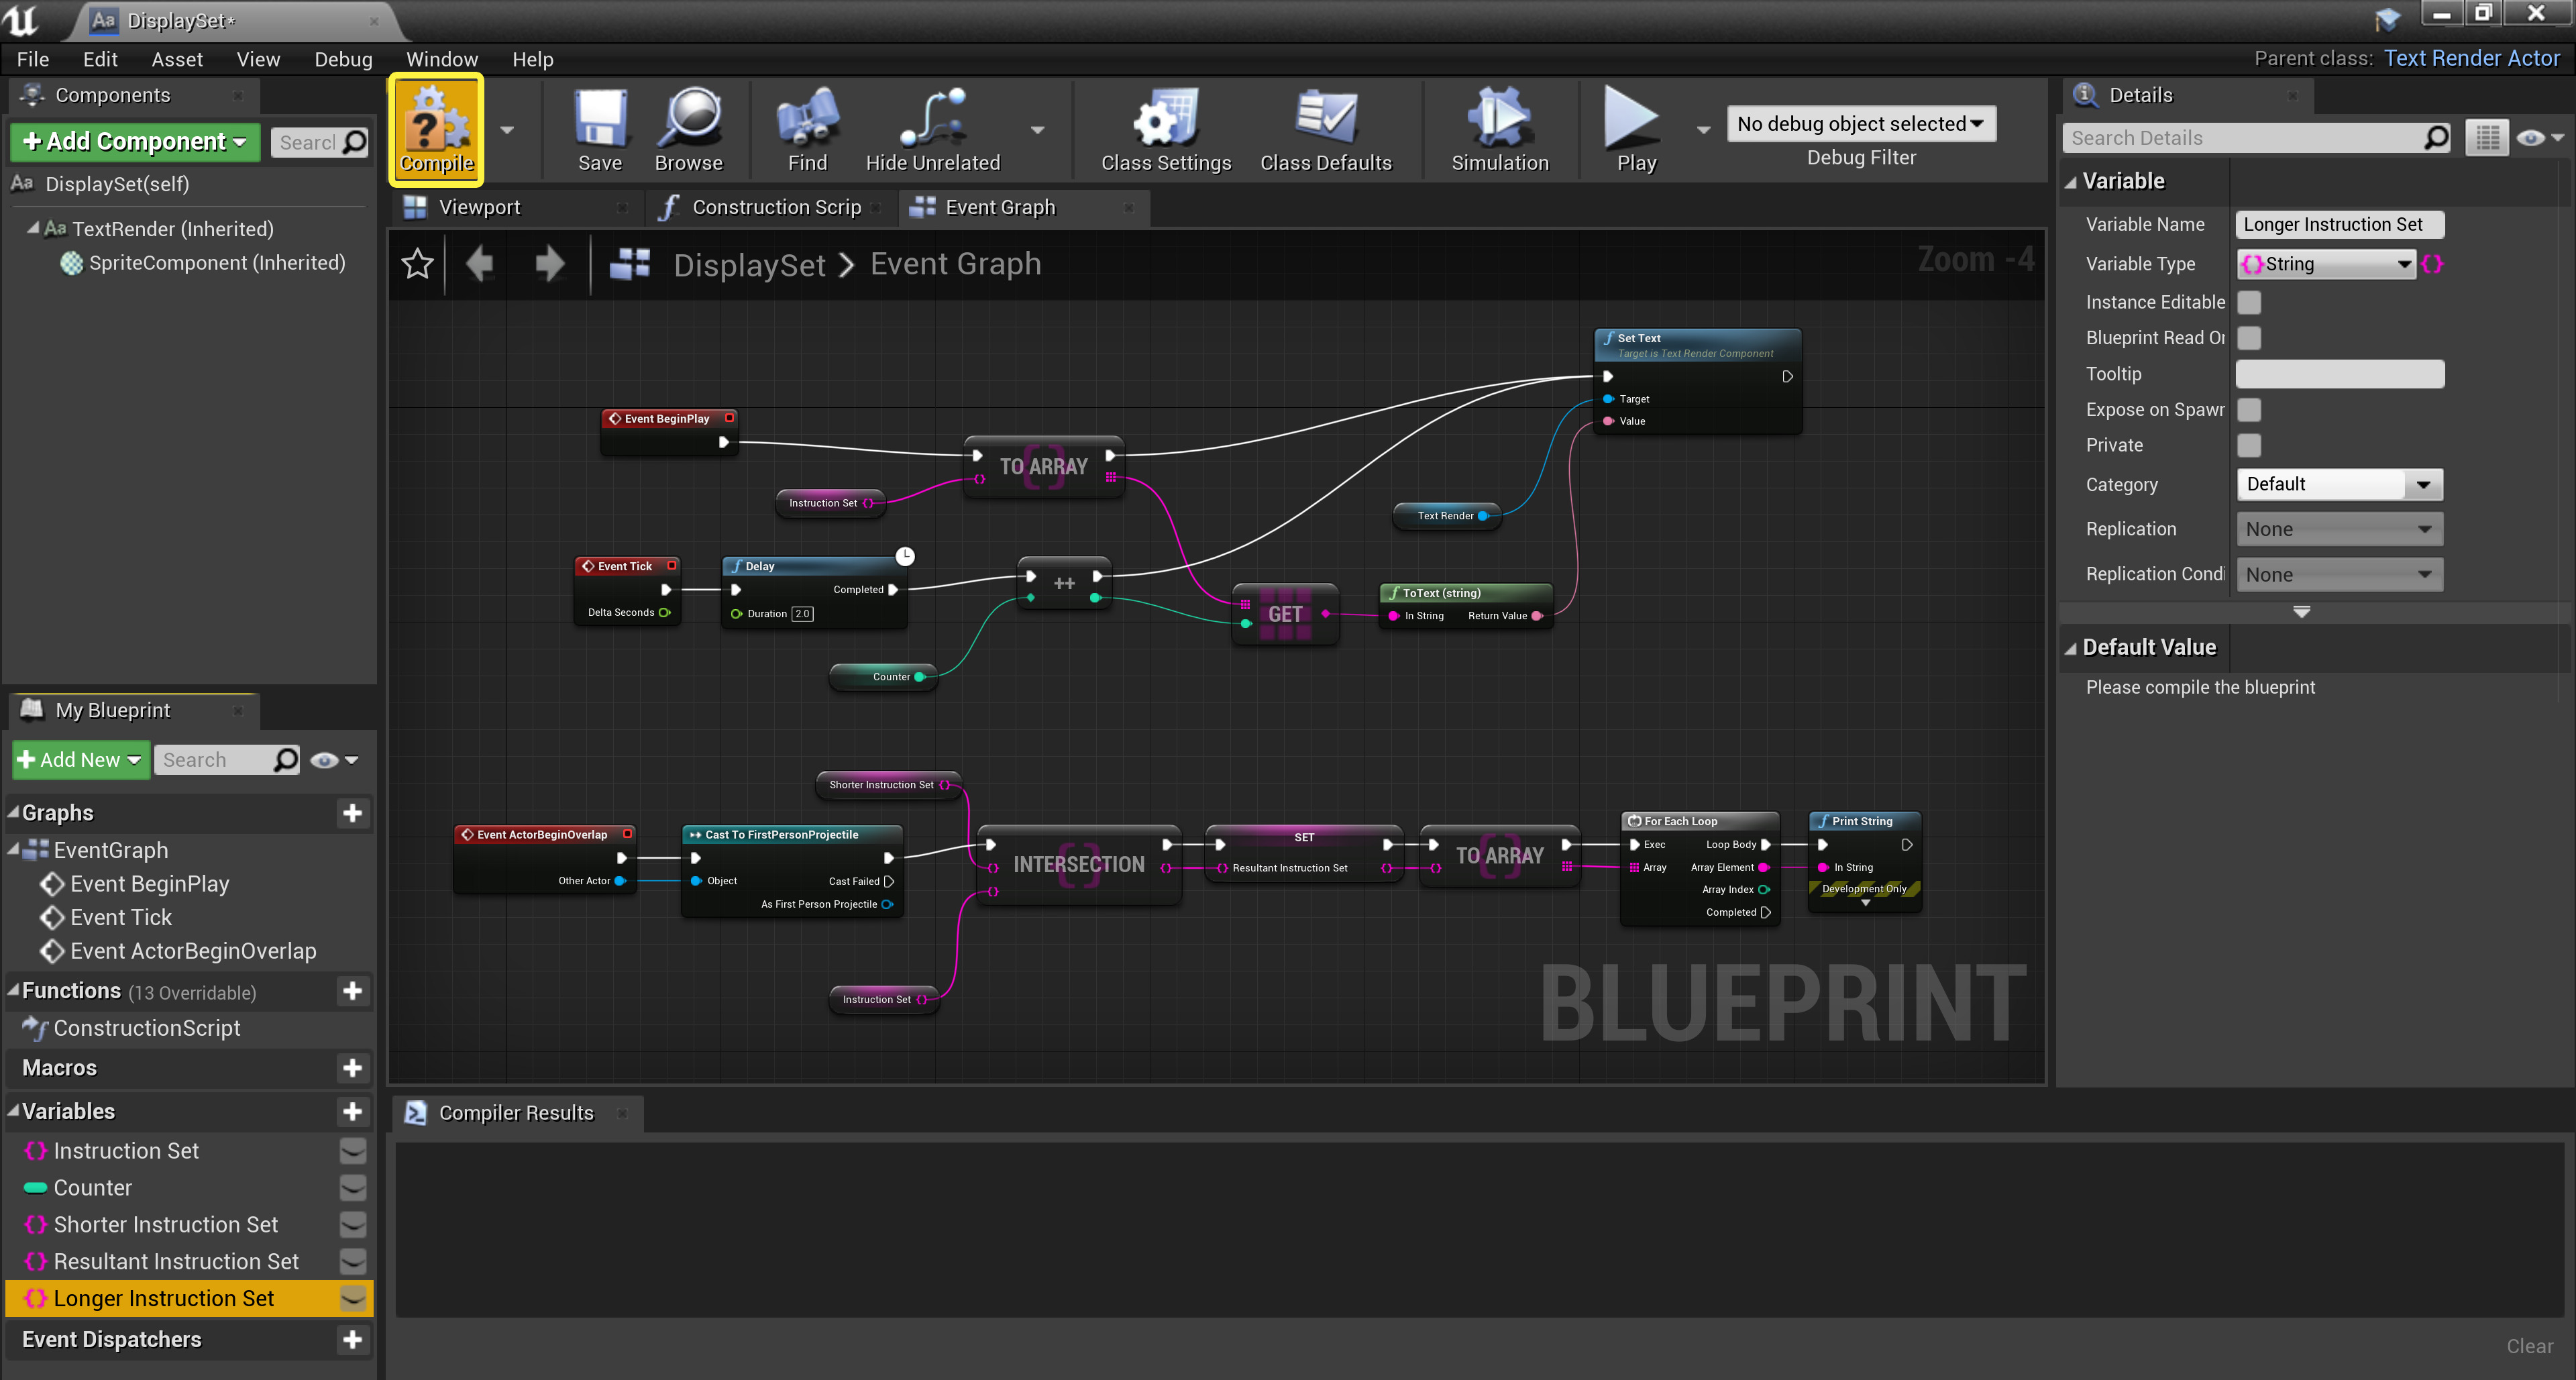2576x1380 pixels.
Task: Open the Variable Type String dropdown
Action: 2326,264
